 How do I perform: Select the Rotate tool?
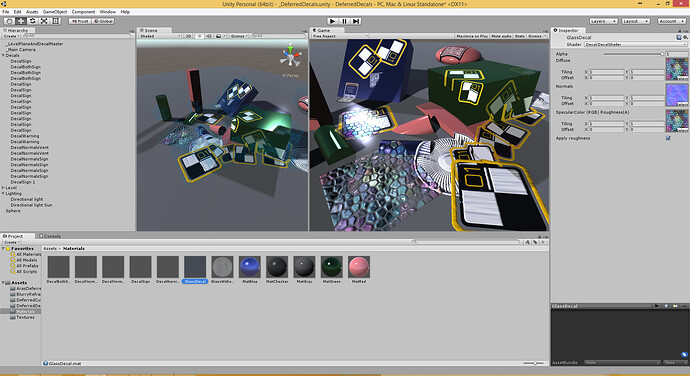point(32,21)
